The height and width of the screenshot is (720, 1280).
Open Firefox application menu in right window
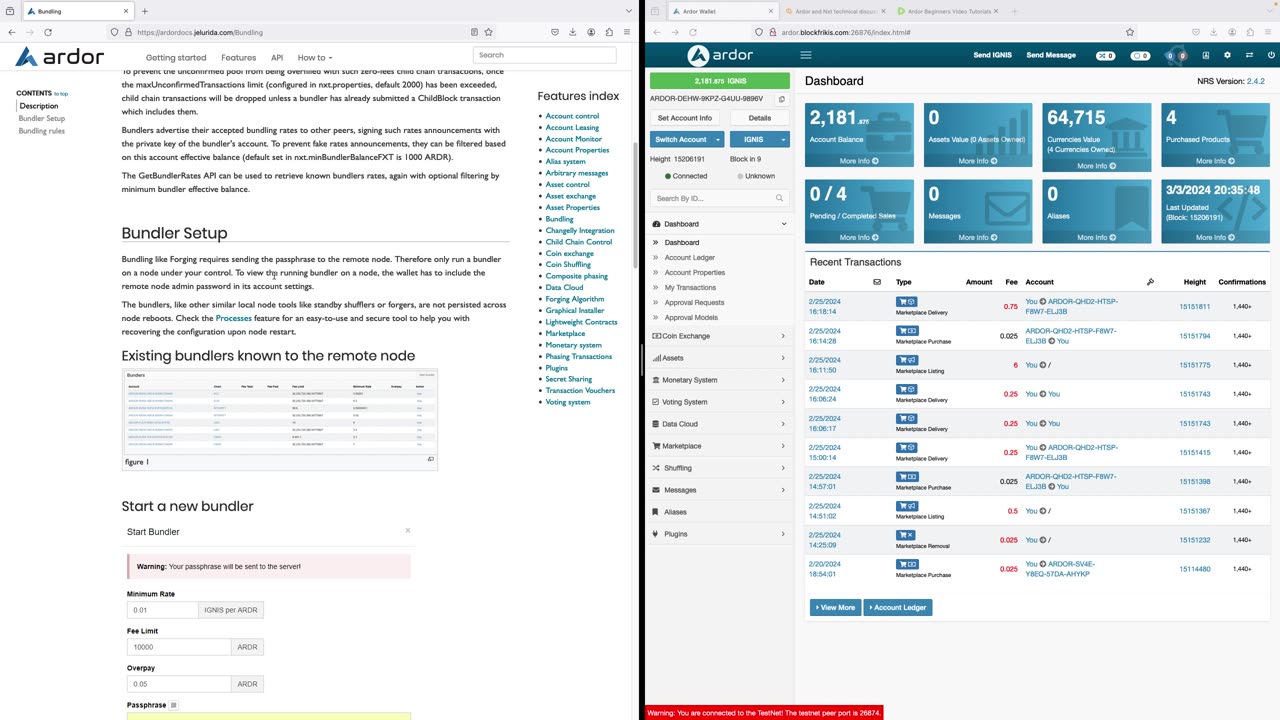[x=1268, y=32]
